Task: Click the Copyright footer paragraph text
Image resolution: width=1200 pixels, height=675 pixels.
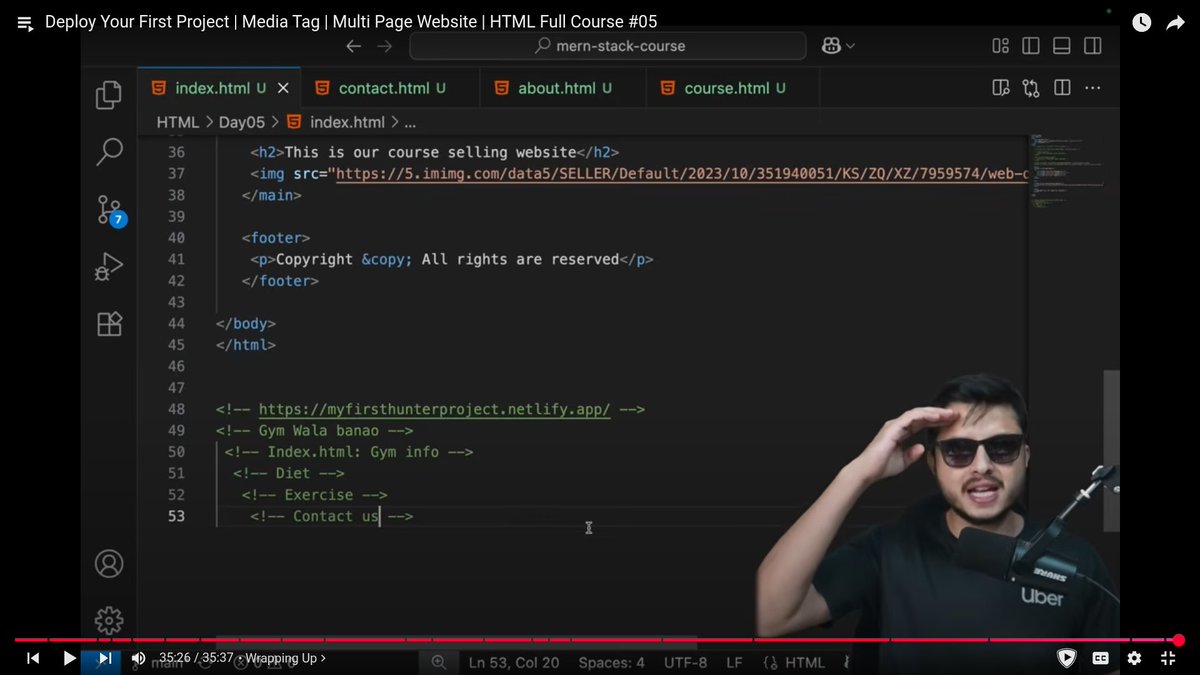Action: [448, 259]
